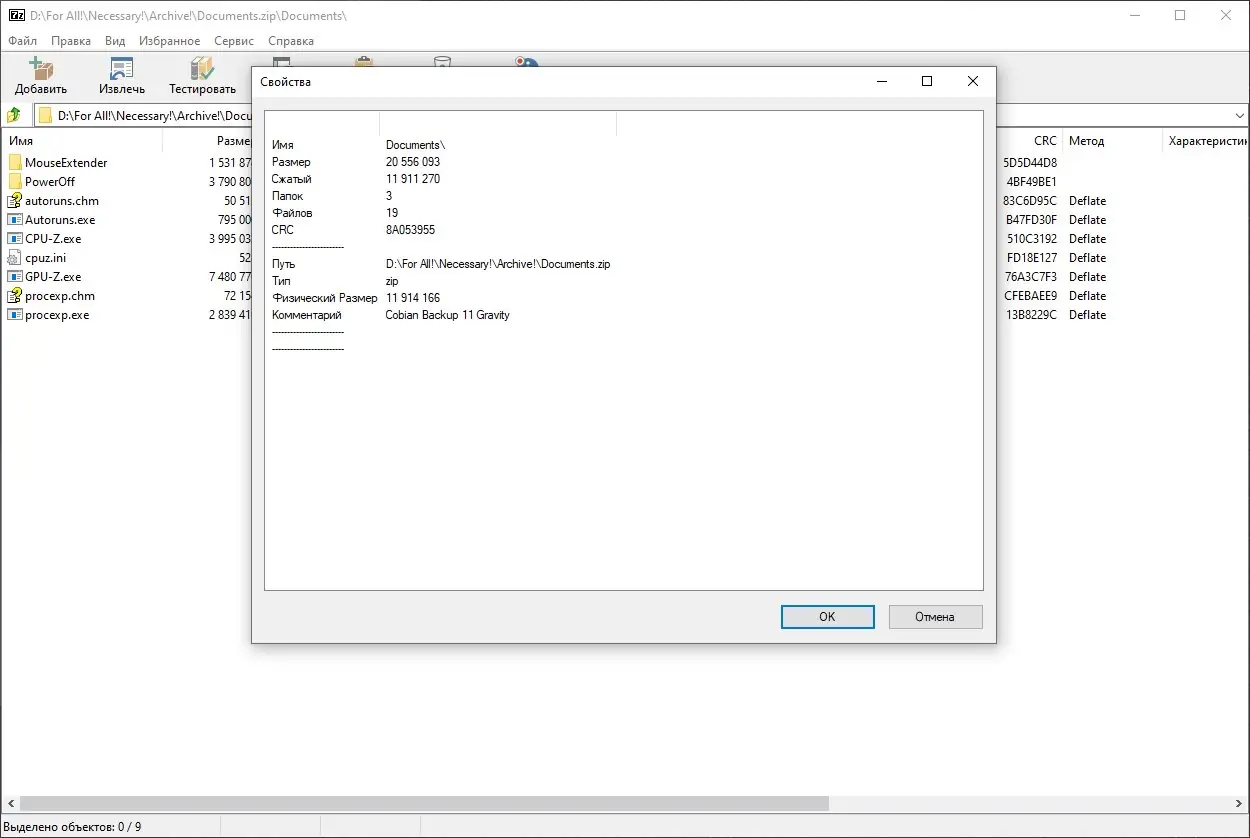The image size is (1250, 838).
Task: Open the Сервис menu
Action: (x=234, y=41)
